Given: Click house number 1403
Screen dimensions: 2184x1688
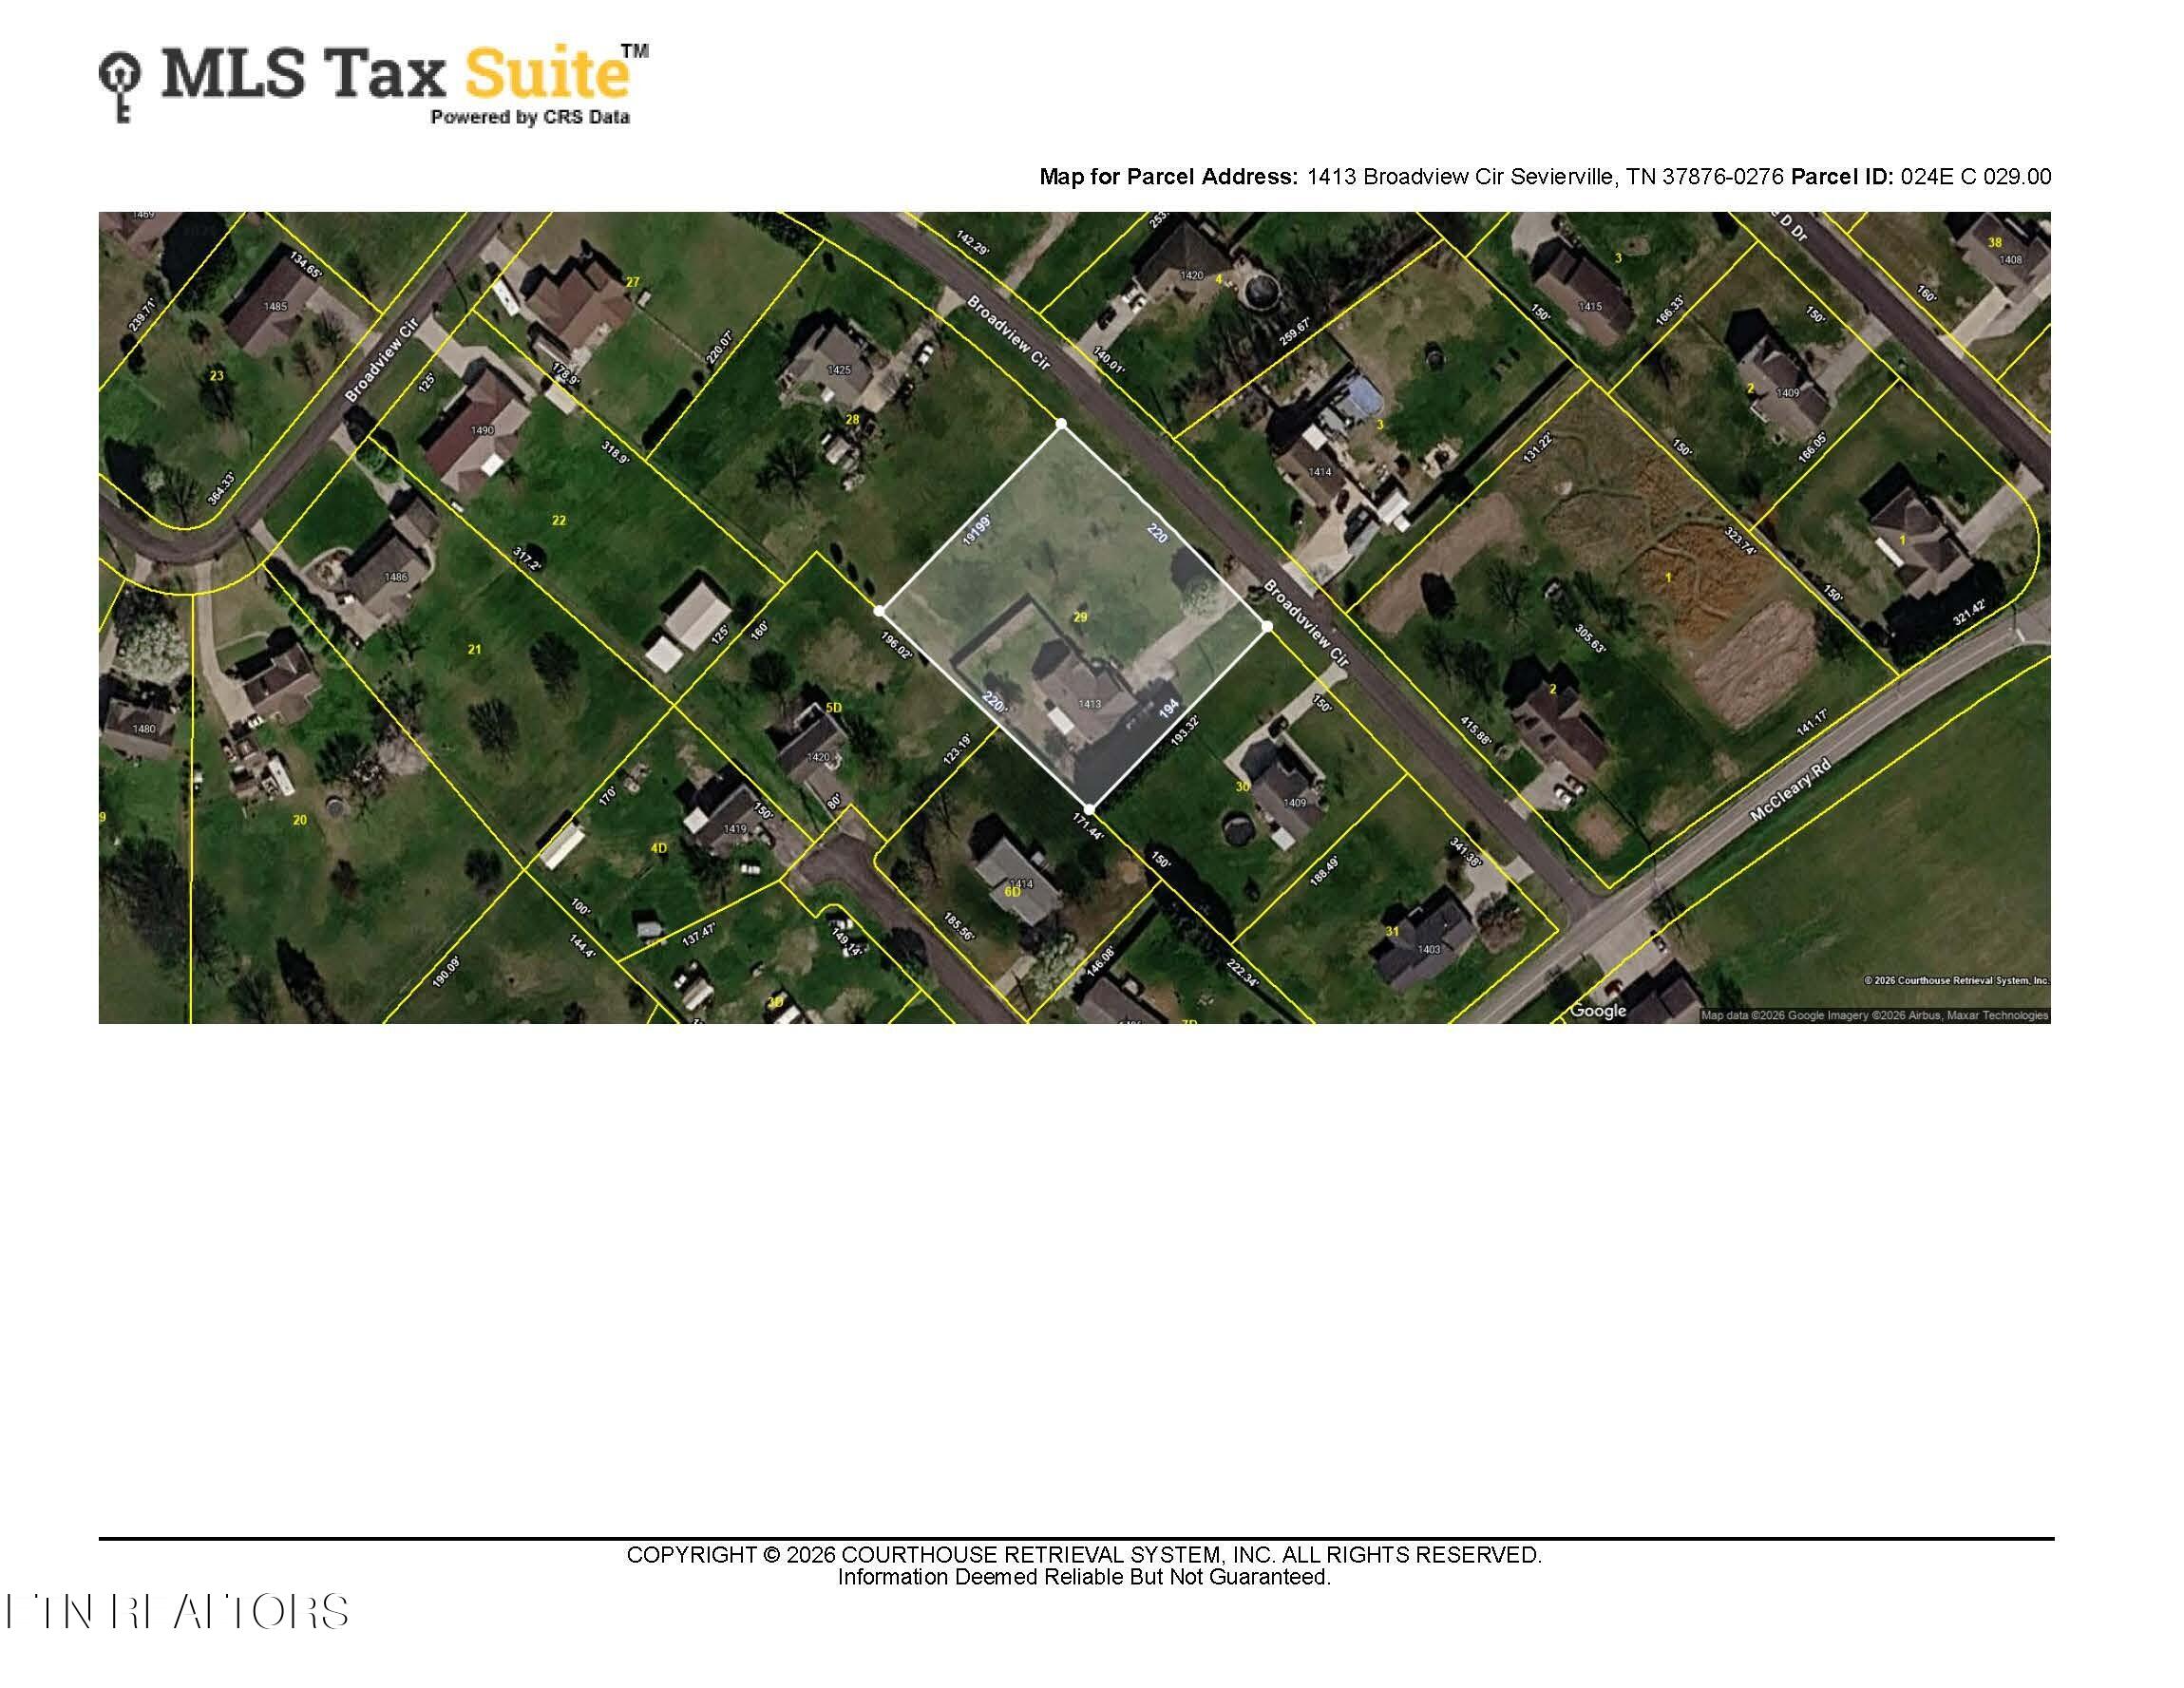Looking at the screenshot, I should point(1429,950).
